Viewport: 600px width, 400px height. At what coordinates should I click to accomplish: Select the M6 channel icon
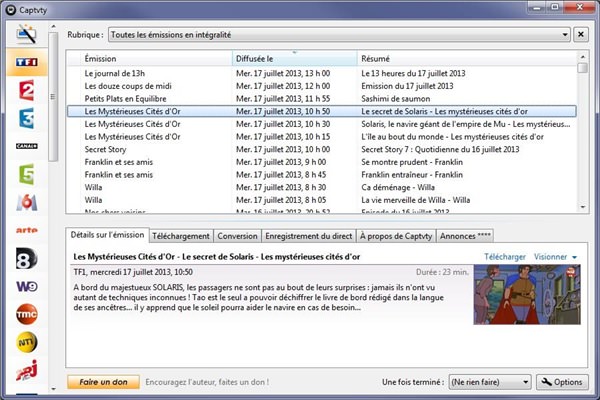[26, 202]
